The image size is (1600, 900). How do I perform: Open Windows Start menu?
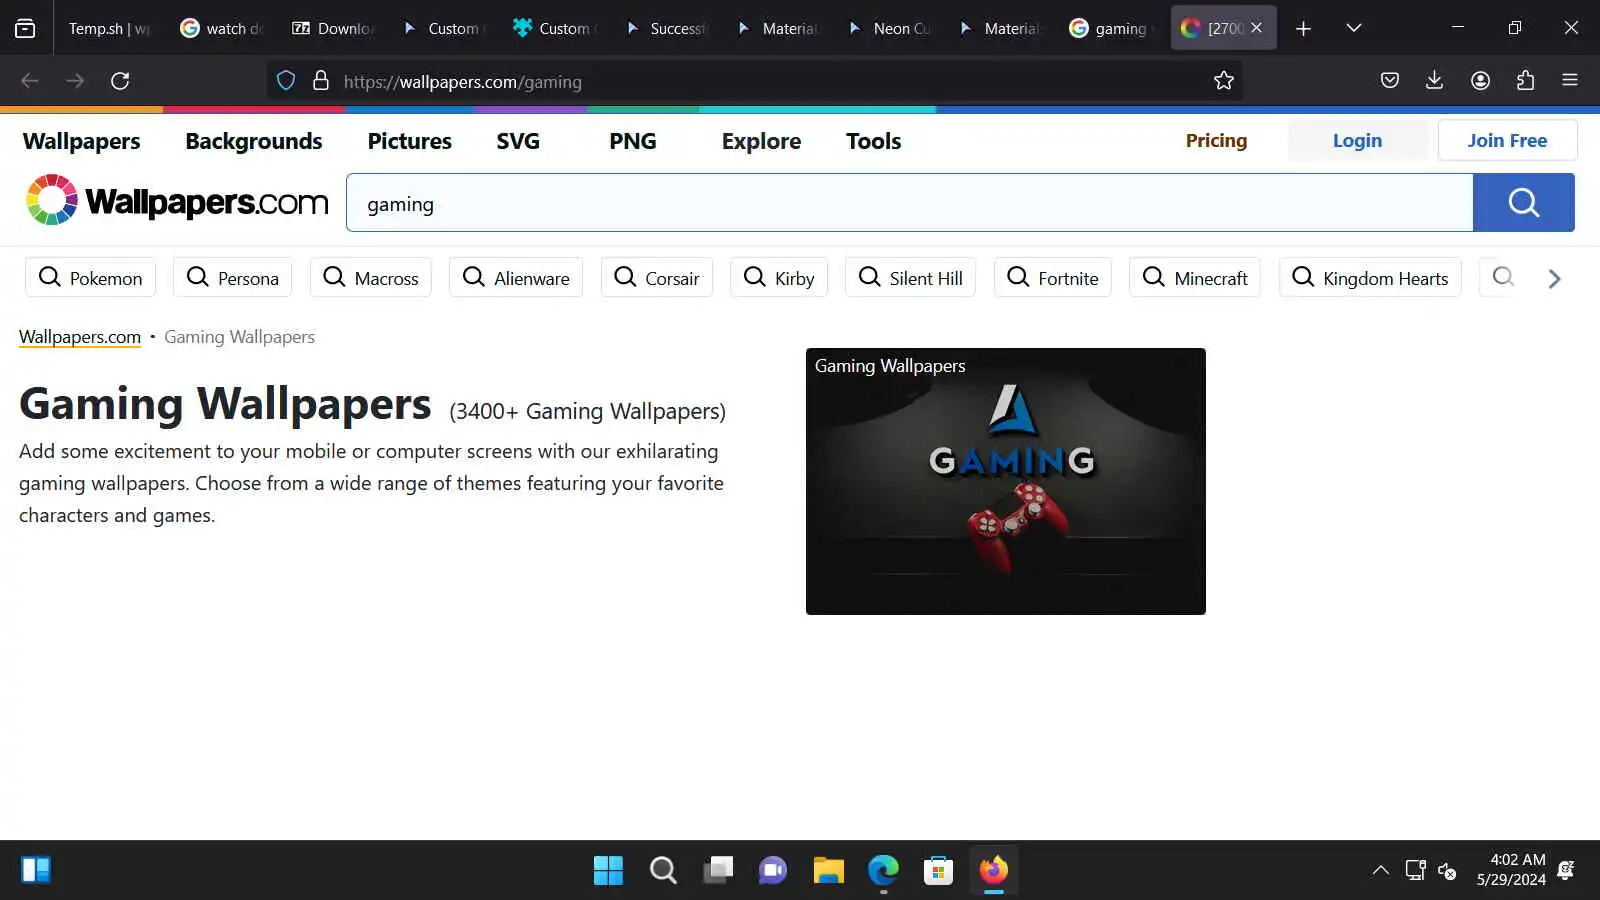click(x=608, y=870)
